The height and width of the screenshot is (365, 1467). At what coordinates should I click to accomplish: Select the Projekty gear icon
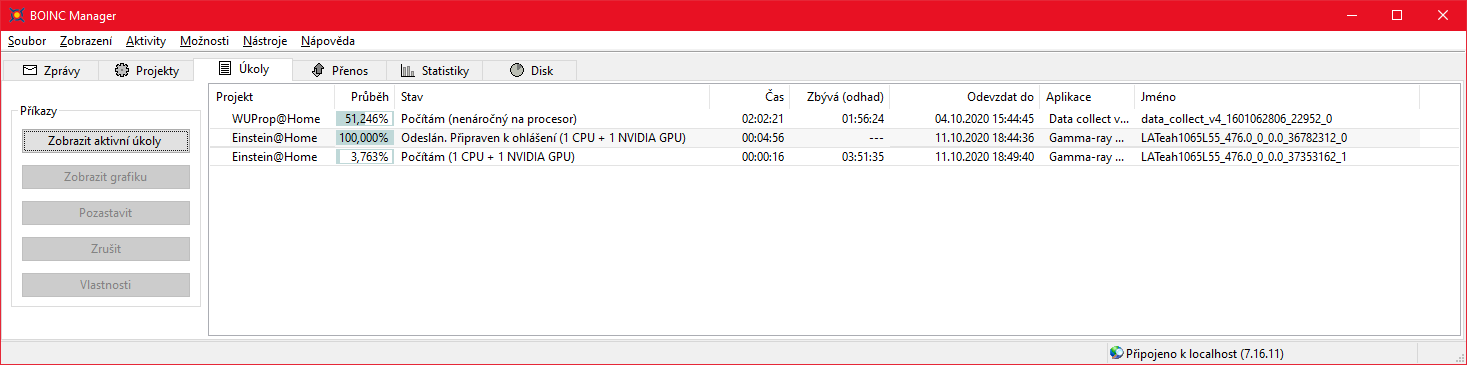pyautogui.click(x=122, y=71)
